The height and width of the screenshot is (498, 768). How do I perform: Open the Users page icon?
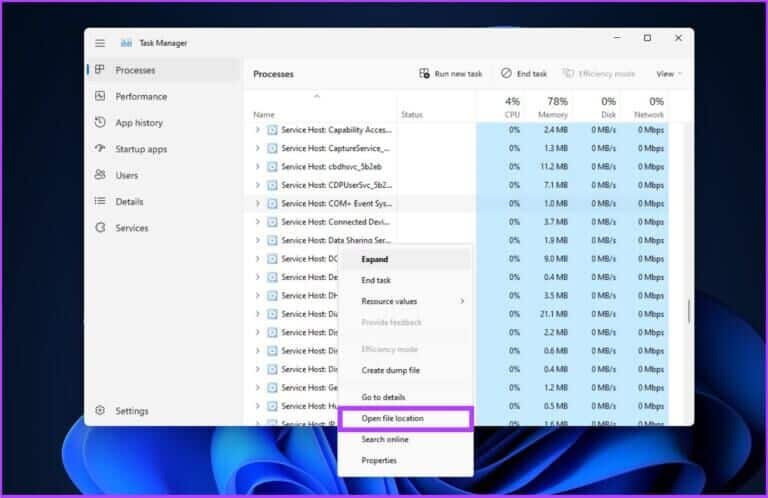pos(100,175)
